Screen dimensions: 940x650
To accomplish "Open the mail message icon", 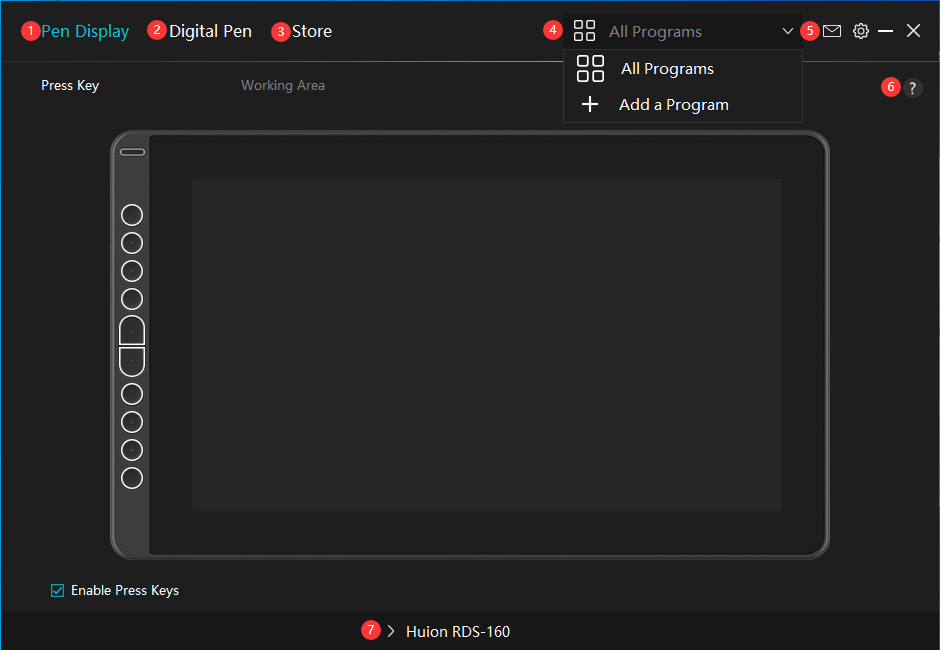I will (x=832, y=31).
